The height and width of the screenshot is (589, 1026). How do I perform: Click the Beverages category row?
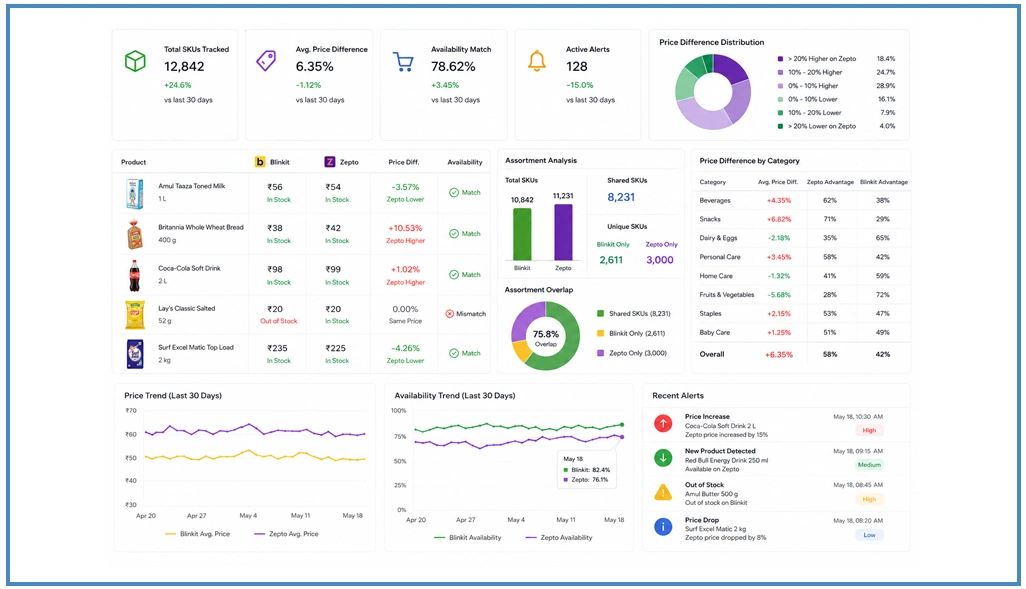pyautogui.click(x=801, y=200)
